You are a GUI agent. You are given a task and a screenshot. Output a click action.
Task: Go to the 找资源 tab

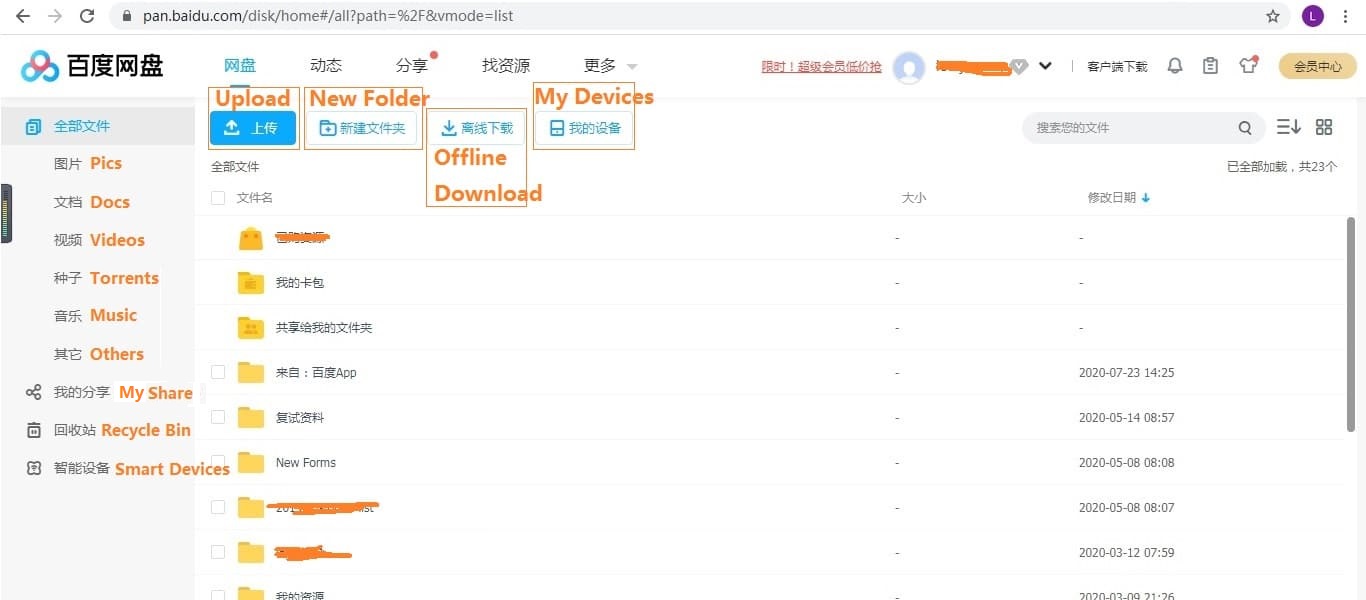pyautogui.click(x=506, y=66)
